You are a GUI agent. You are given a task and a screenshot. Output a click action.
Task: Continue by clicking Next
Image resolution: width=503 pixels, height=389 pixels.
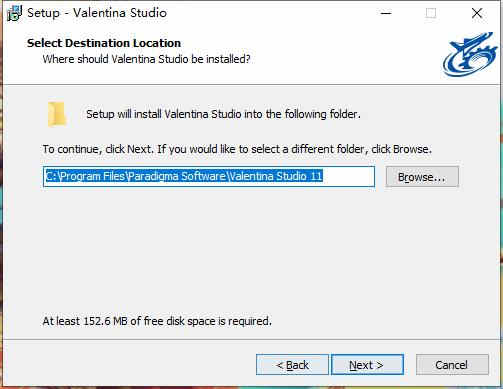pos(367,365)
